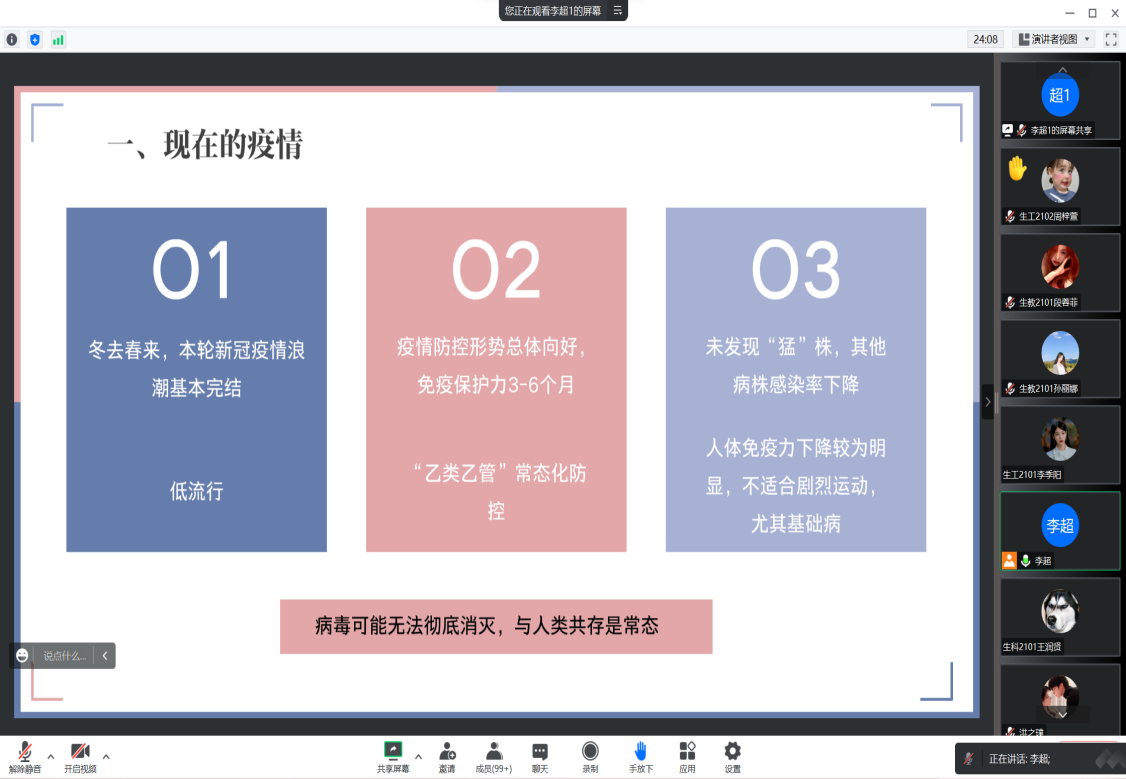Image resolution: width=1126 pixels, height=779 pixels.
Task: Enter full screen mode
Action: (x=1110, y=39)
